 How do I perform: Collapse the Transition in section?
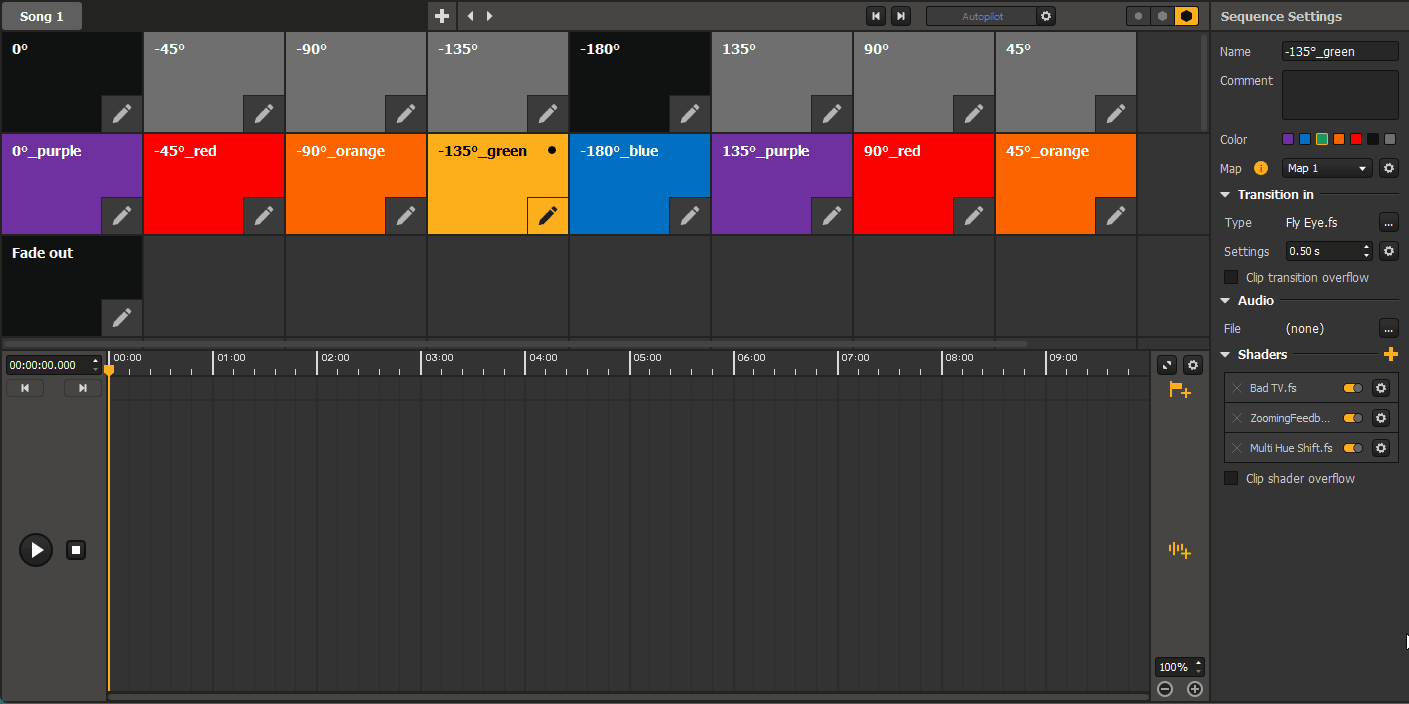1226,194
